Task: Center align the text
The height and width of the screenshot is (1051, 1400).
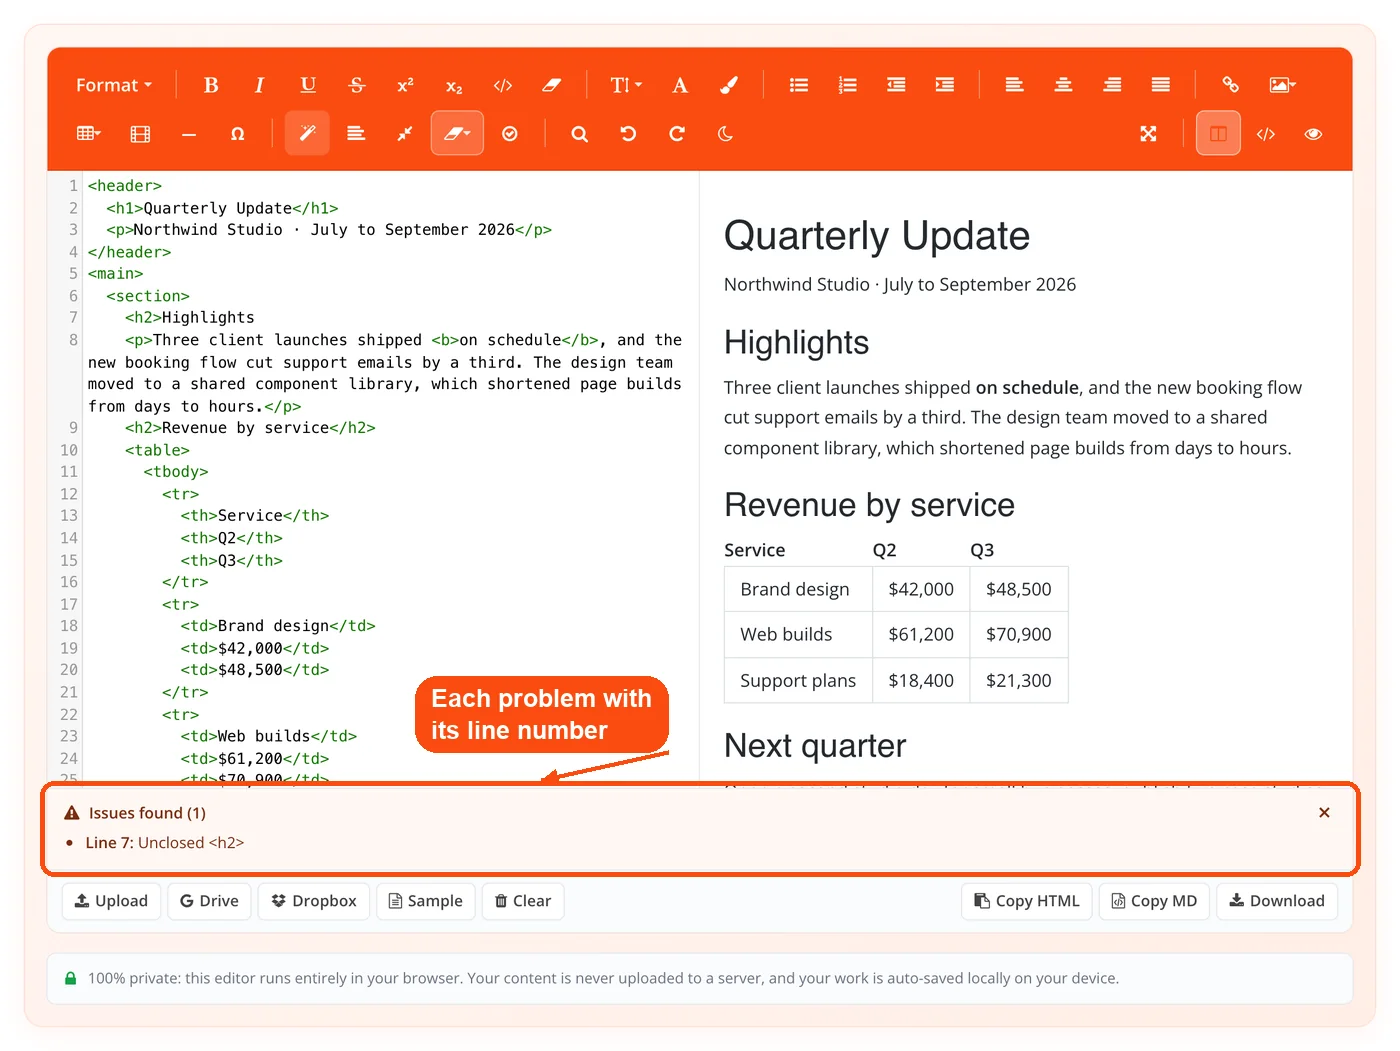Action: (x=1063, y=85)
